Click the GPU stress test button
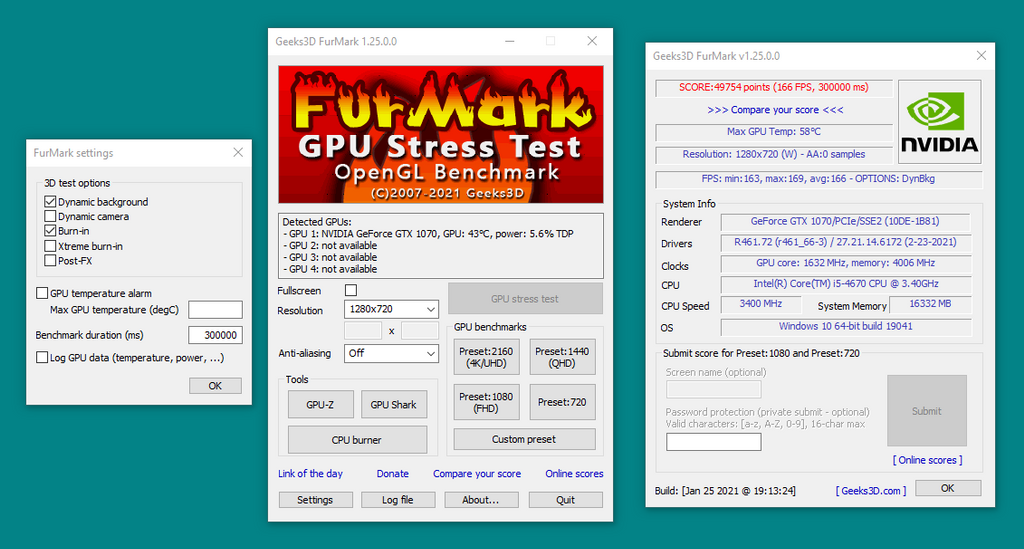 point(525,299)
